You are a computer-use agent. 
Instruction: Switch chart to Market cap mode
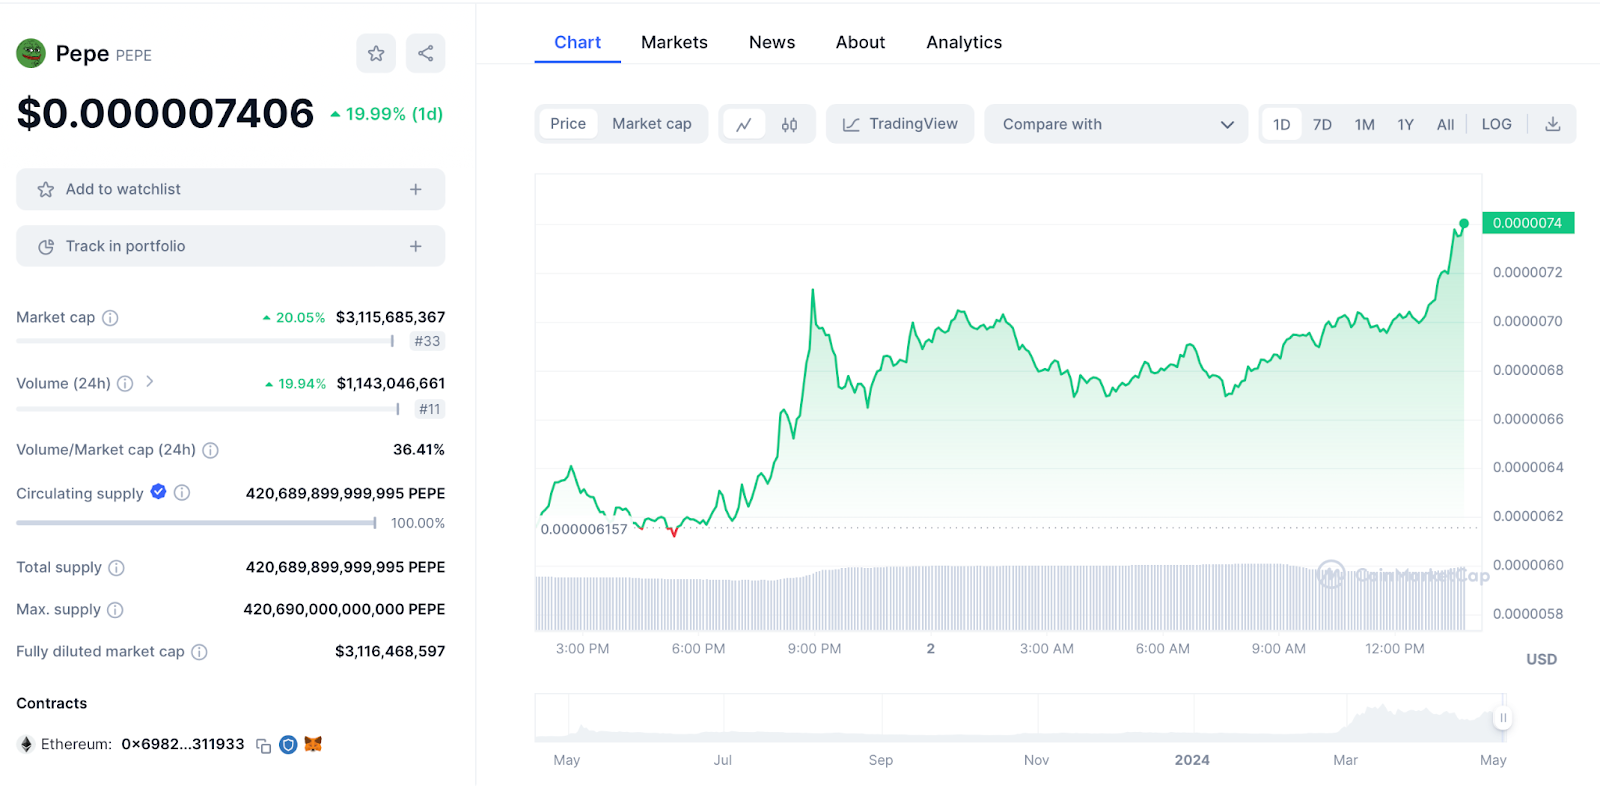652,124
